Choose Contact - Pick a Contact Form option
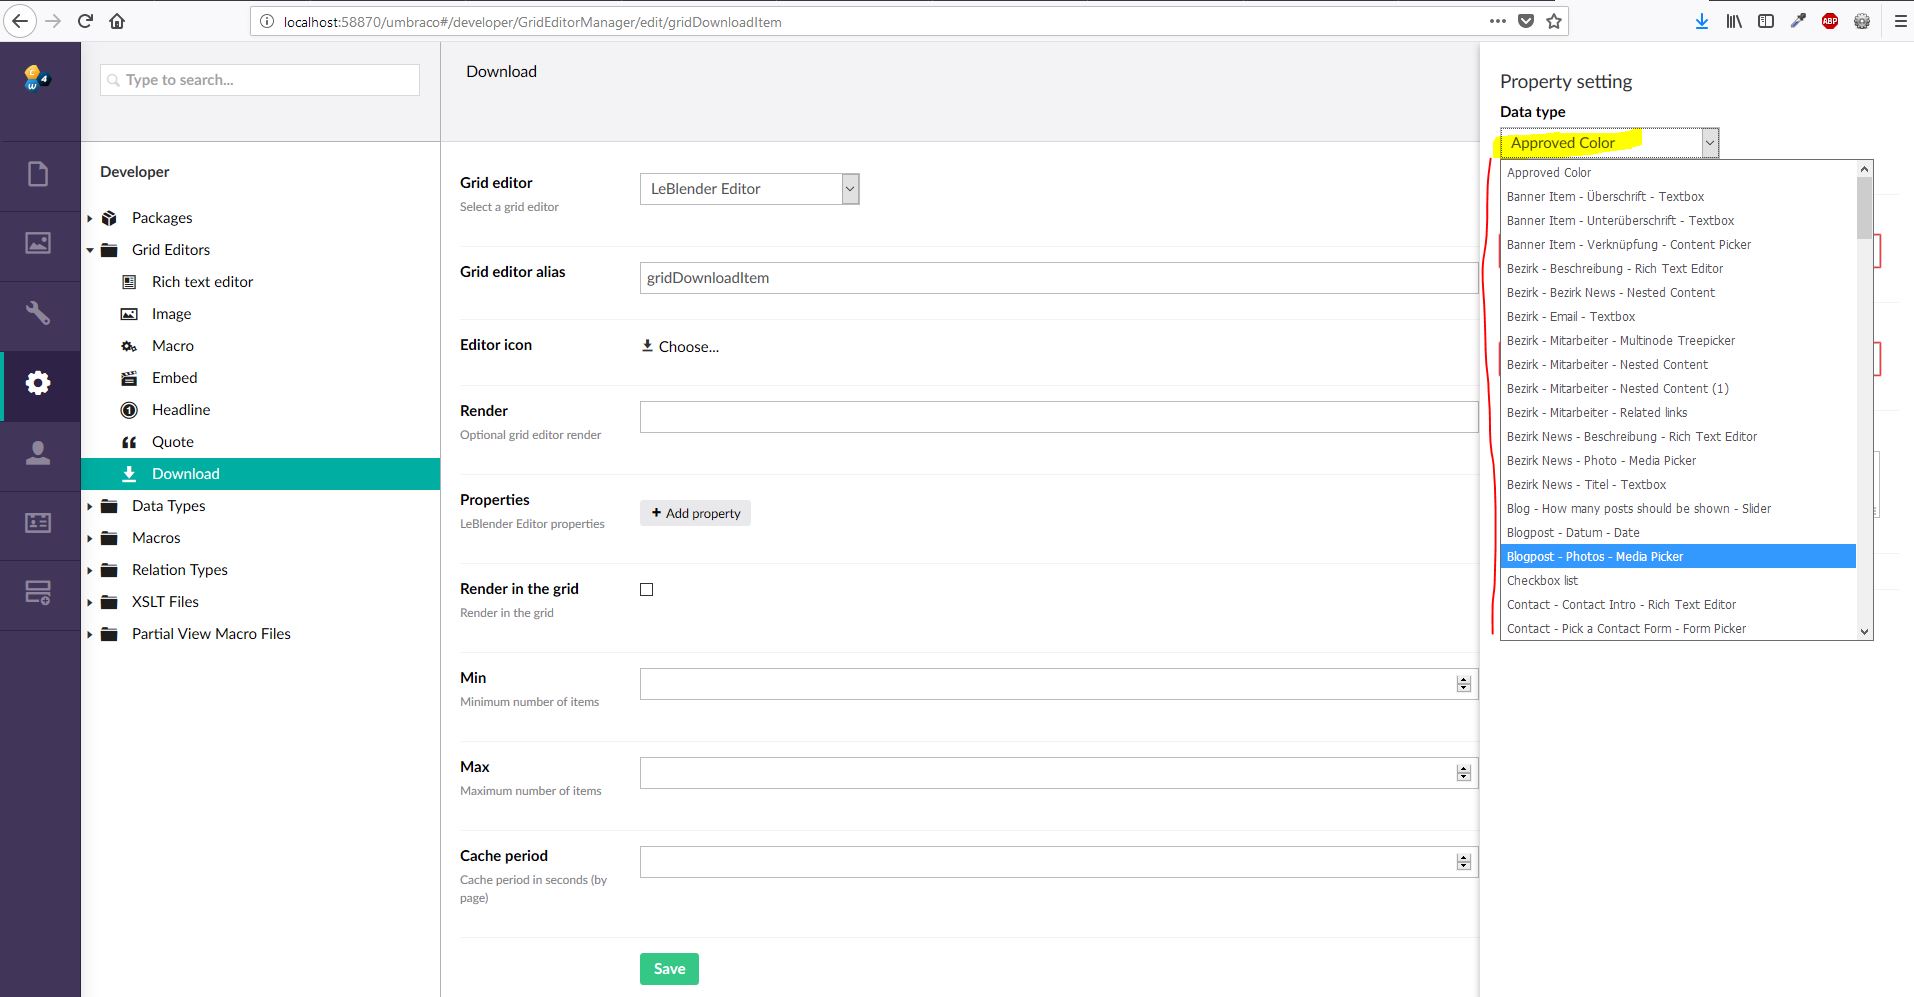 (1678, 629)
